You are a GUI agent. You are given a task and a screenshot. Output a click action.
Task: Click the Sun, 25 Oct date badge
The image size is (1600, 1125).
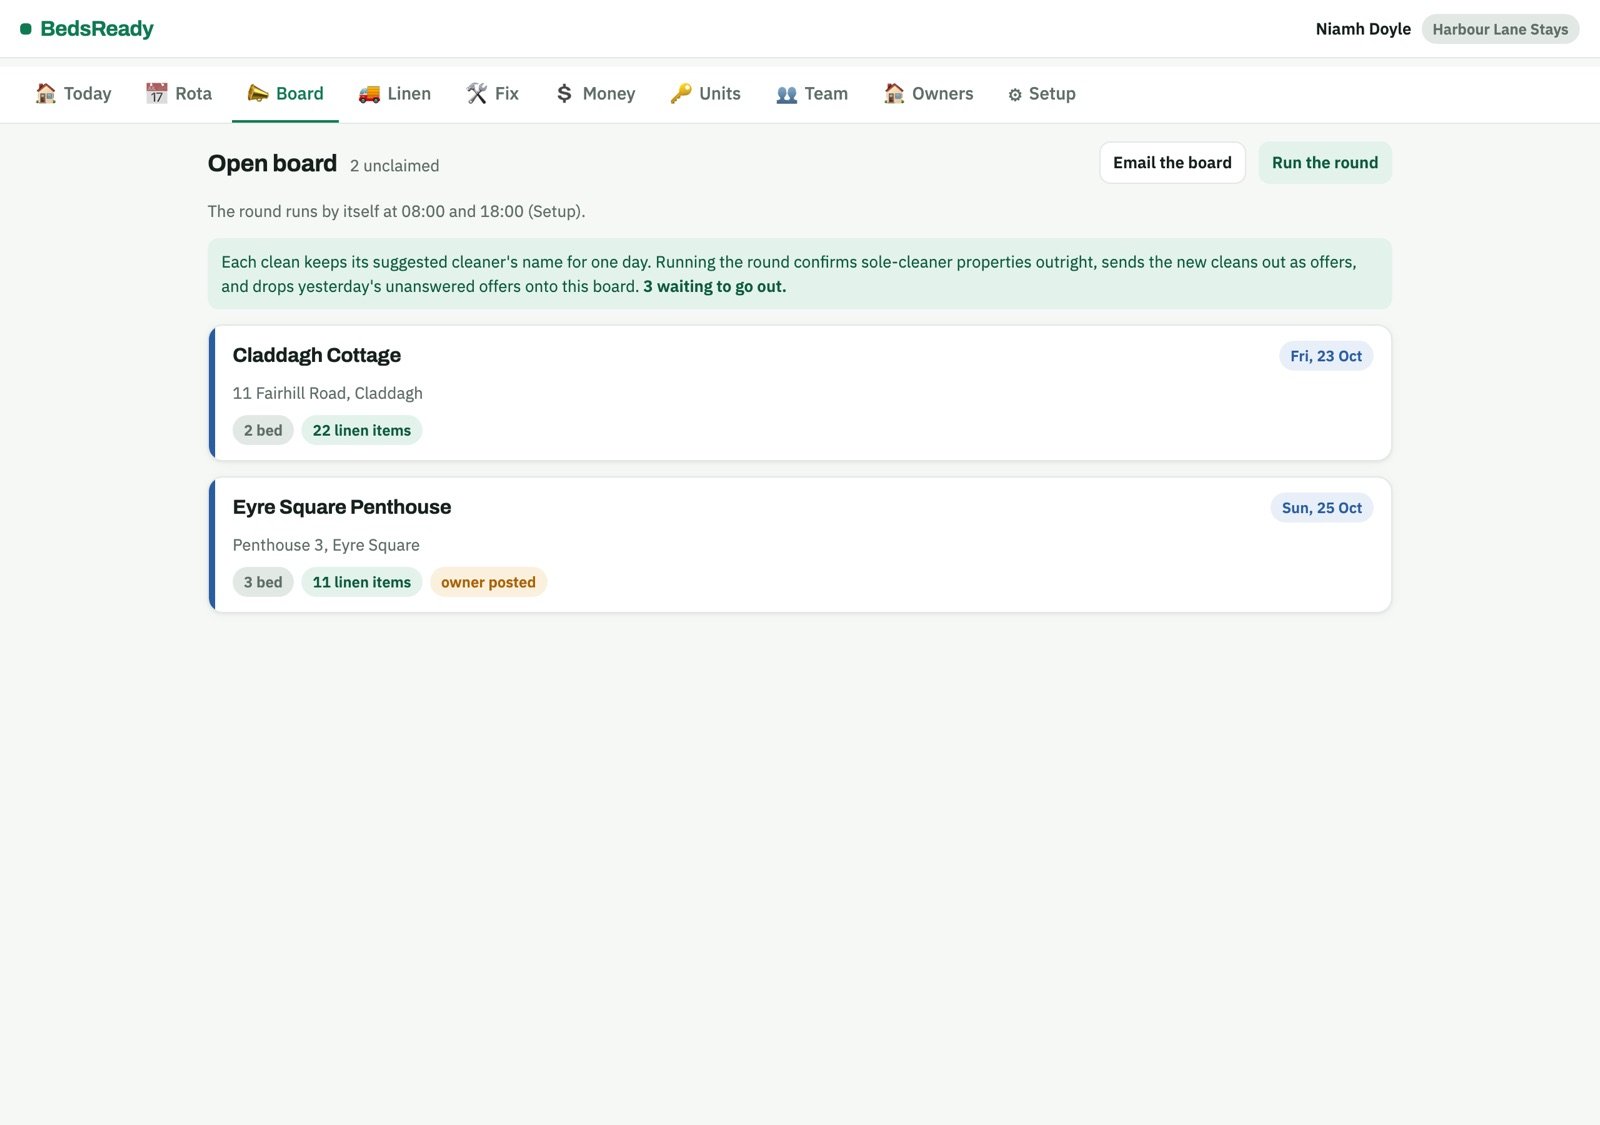coord(1322,508)
